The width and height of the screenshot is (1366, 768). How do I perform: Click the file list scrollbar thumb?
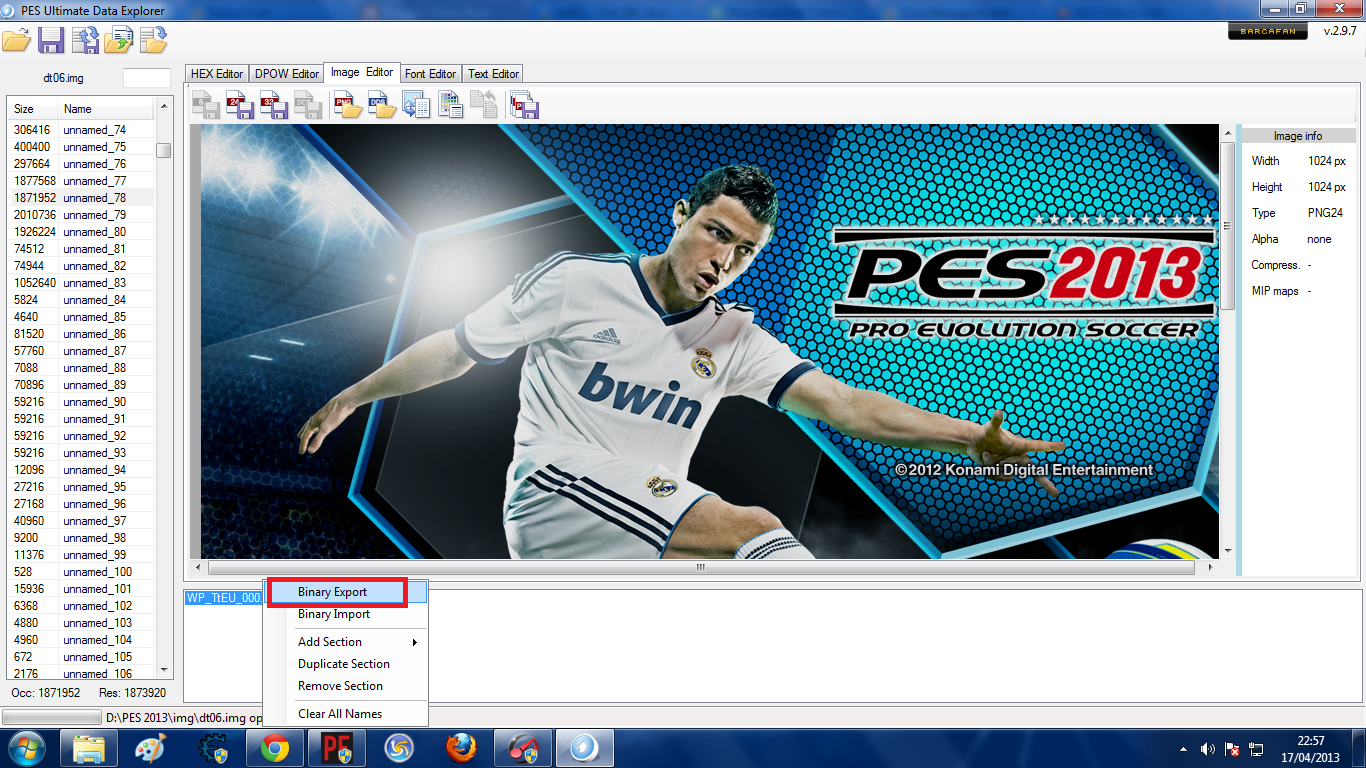(164, 150)
